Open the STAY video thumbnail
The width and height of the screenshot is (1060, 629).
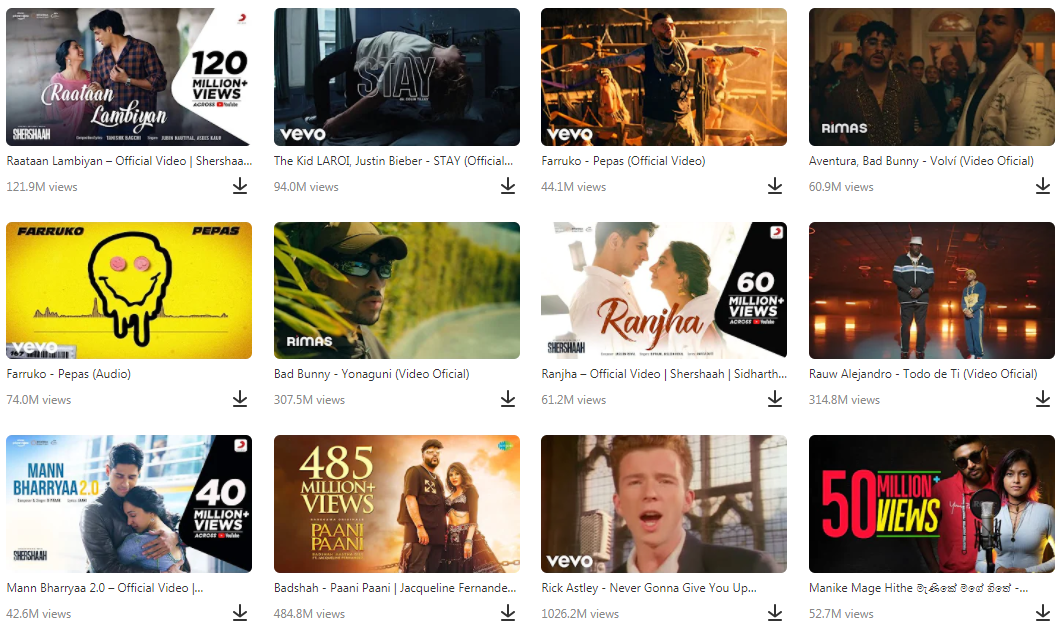coord(396,77)
